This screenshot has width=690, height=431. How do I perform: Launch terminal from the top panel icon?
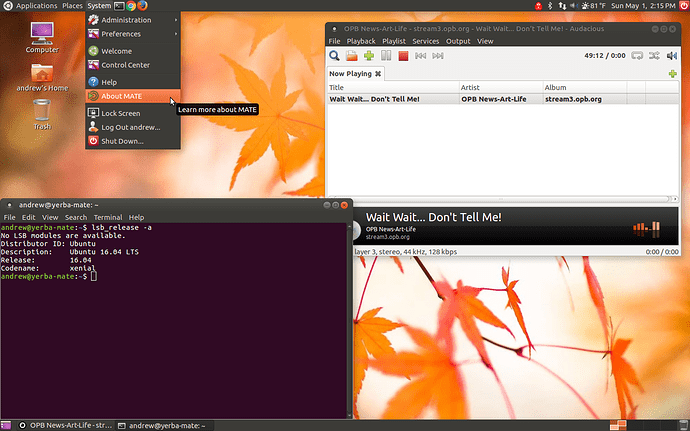(x=119, y=6)
